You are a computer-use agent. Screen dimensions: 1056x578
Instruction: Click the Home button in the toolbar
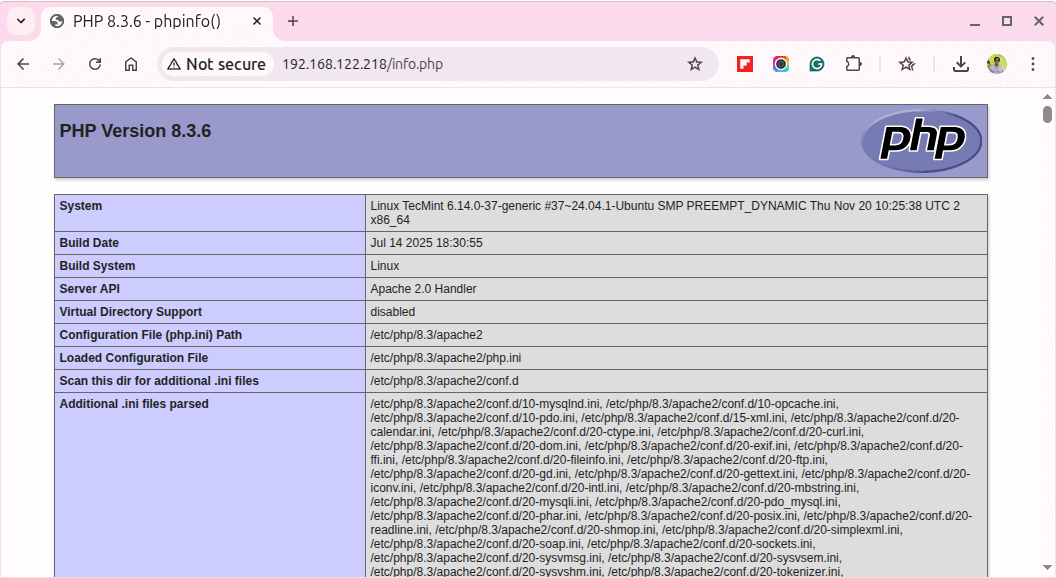click(x=131, y=63)
